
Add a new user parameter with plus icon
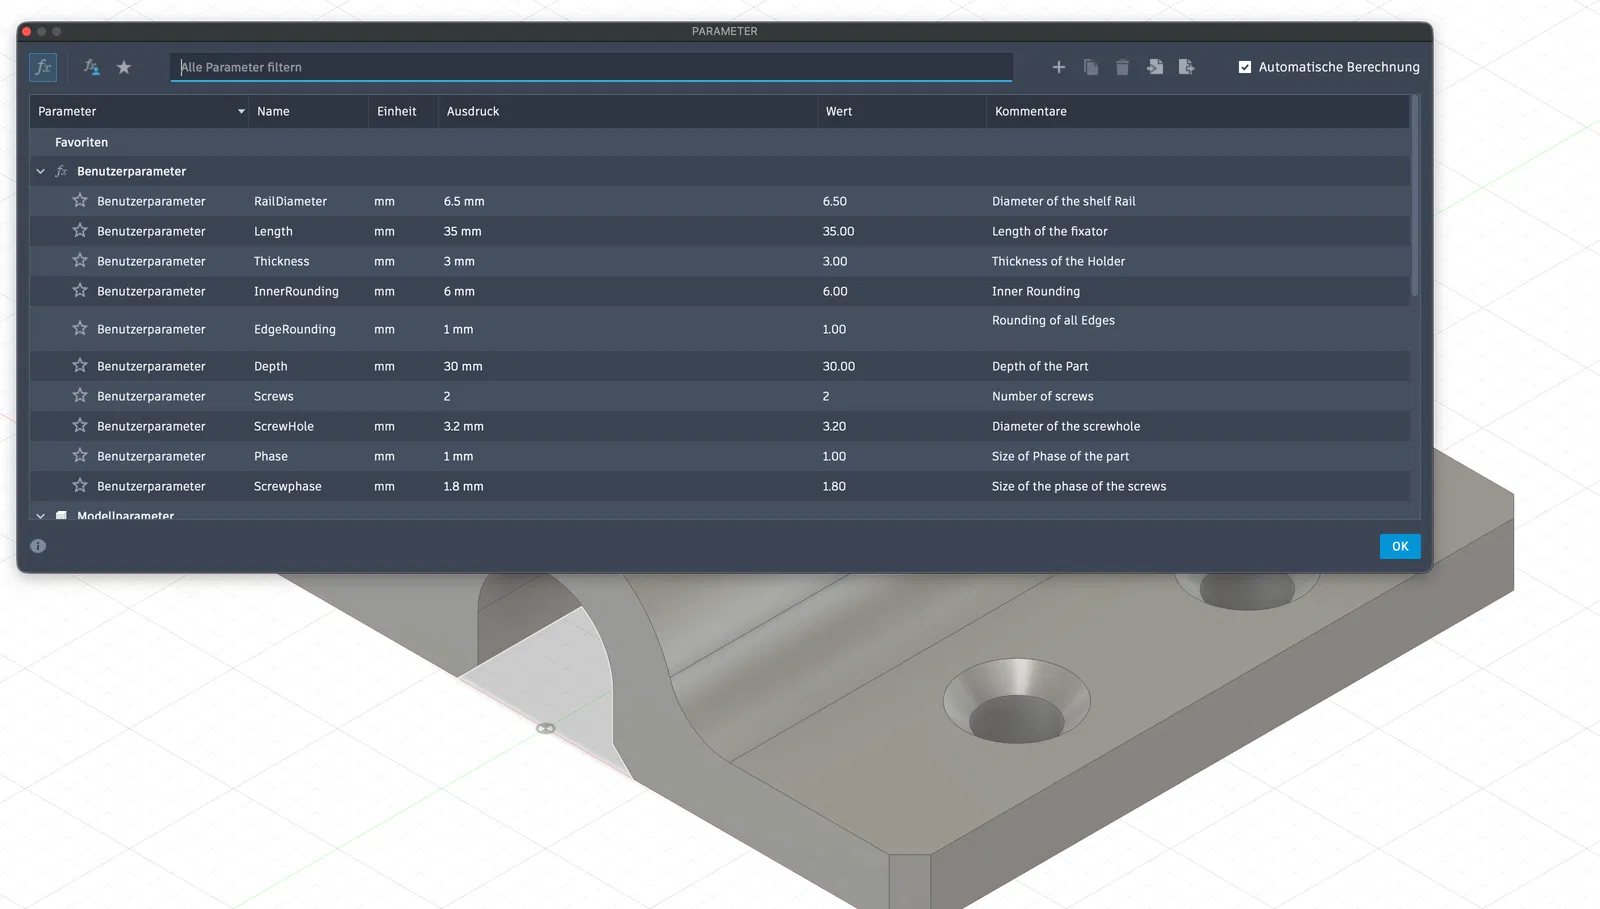[1059, 67]
